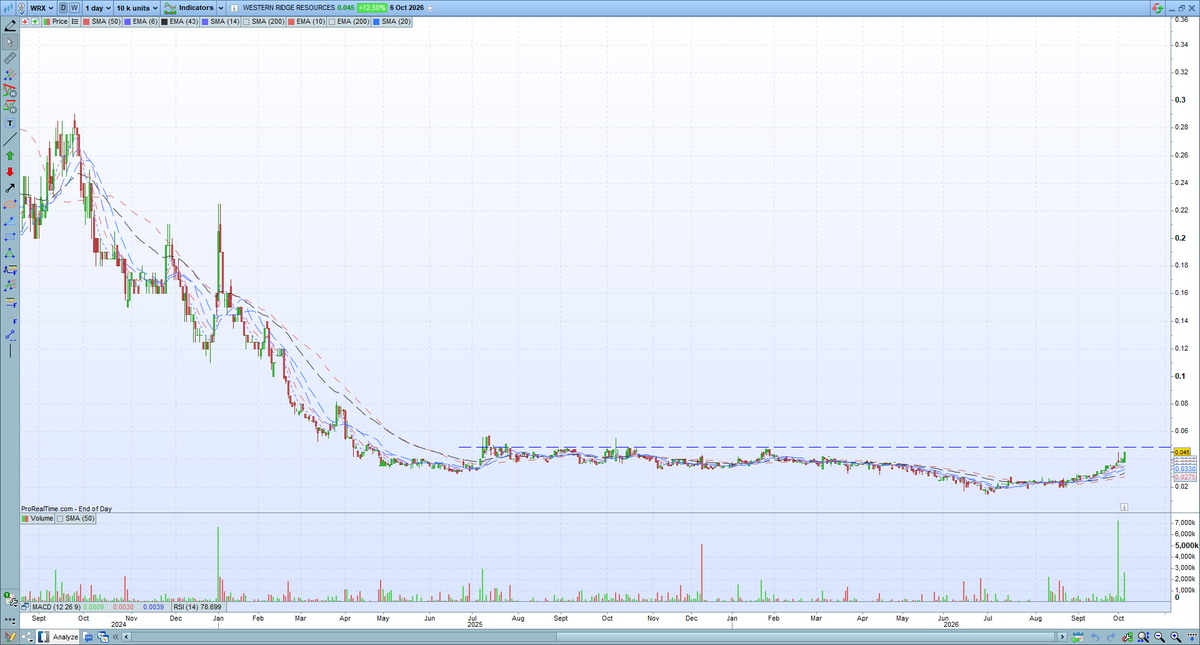Image resolution: width=1200 pixels, height=645 pixels.
Task: Select the pencil drawing tool
Action: pyautogui.click(x=10, y=26)
